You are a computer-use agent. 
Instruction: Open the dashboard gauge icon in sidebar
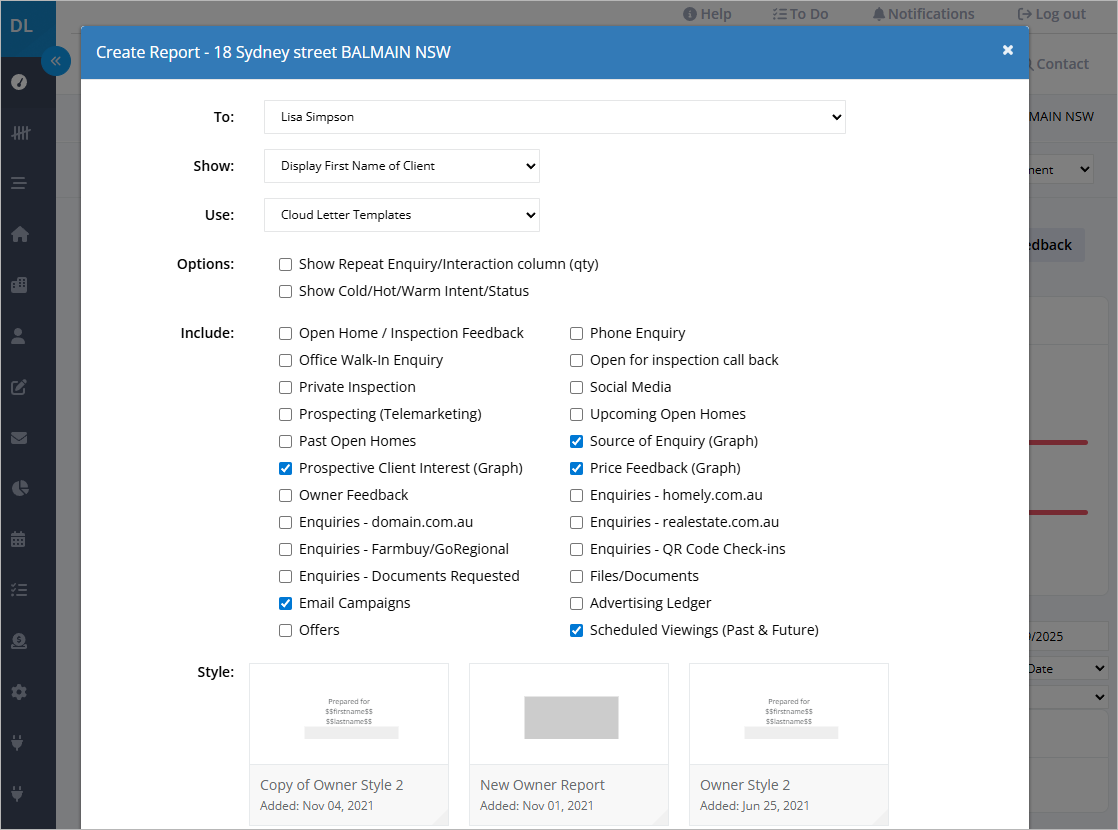(x=19, y=82)
